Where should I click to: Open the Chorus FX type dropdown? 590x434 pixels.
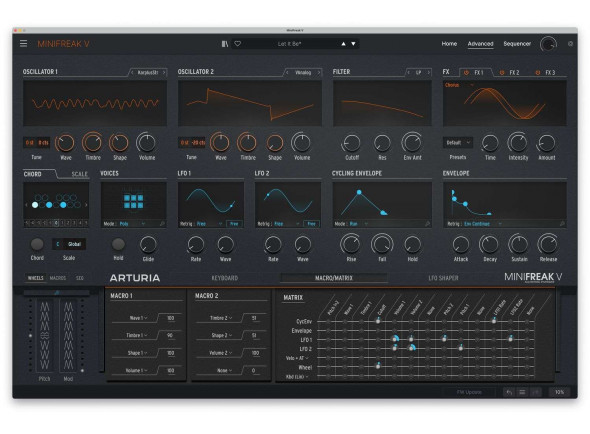[x=459, y=85]
